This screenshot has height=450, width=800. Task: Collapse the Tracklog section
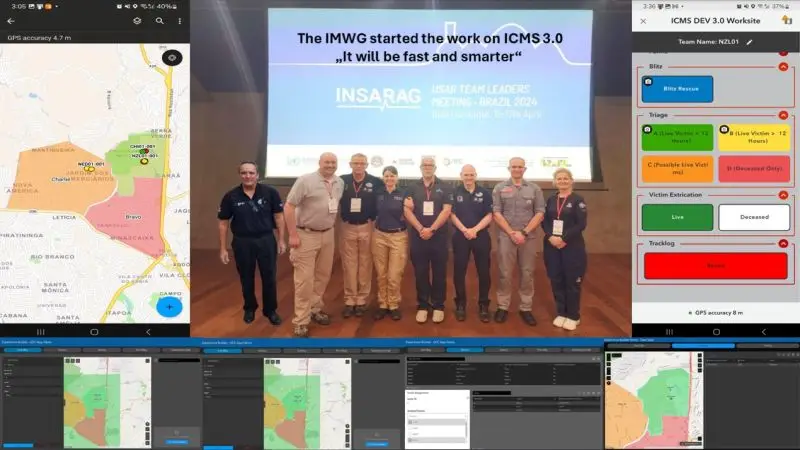pyautogui.click(x=783, y=244)
